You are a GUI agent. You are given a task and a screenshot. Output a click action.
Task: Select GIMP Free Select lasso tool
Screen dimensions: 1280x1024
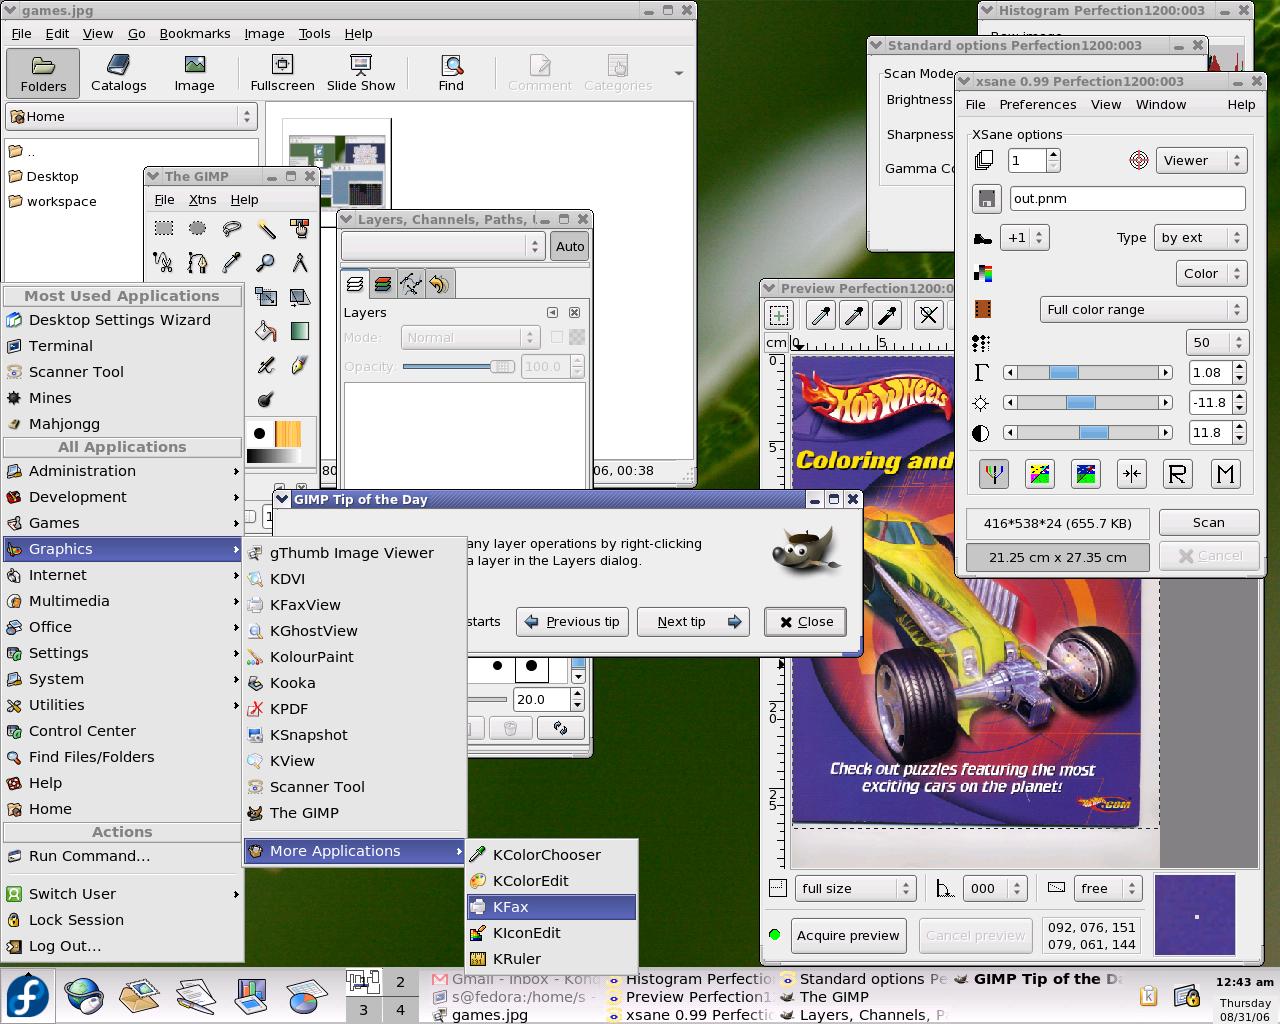coord(232,229)
